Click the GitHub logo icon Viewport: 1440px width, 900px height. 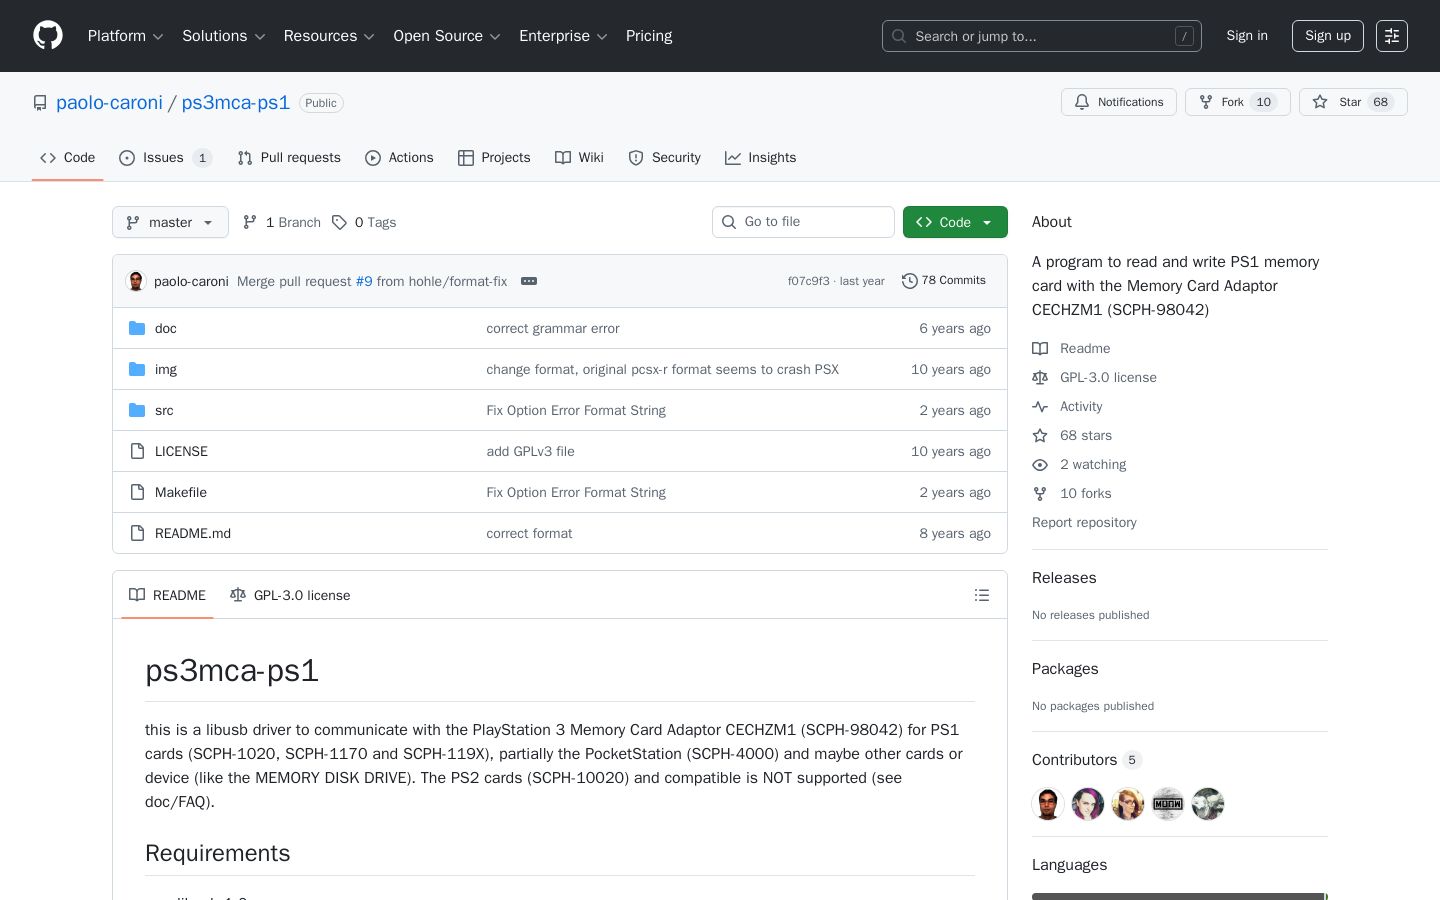point(48,36)
